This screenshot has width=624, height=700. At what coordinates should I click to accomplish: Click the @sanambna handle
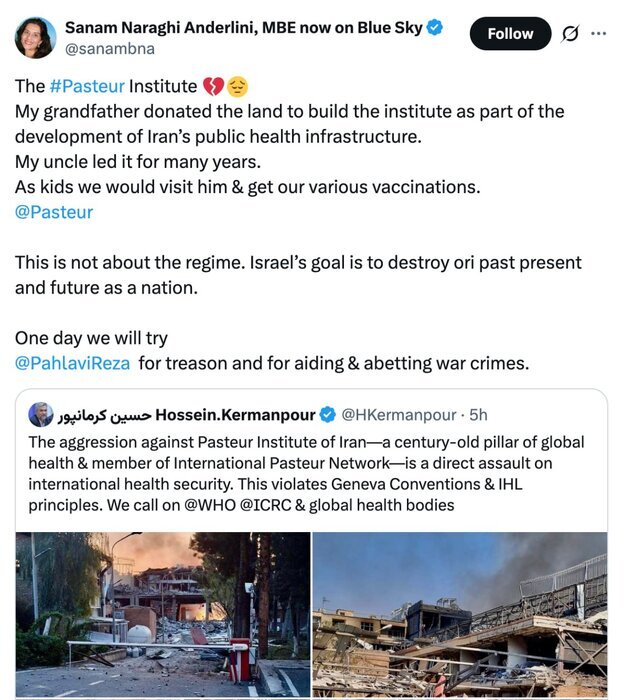[110, 48]
